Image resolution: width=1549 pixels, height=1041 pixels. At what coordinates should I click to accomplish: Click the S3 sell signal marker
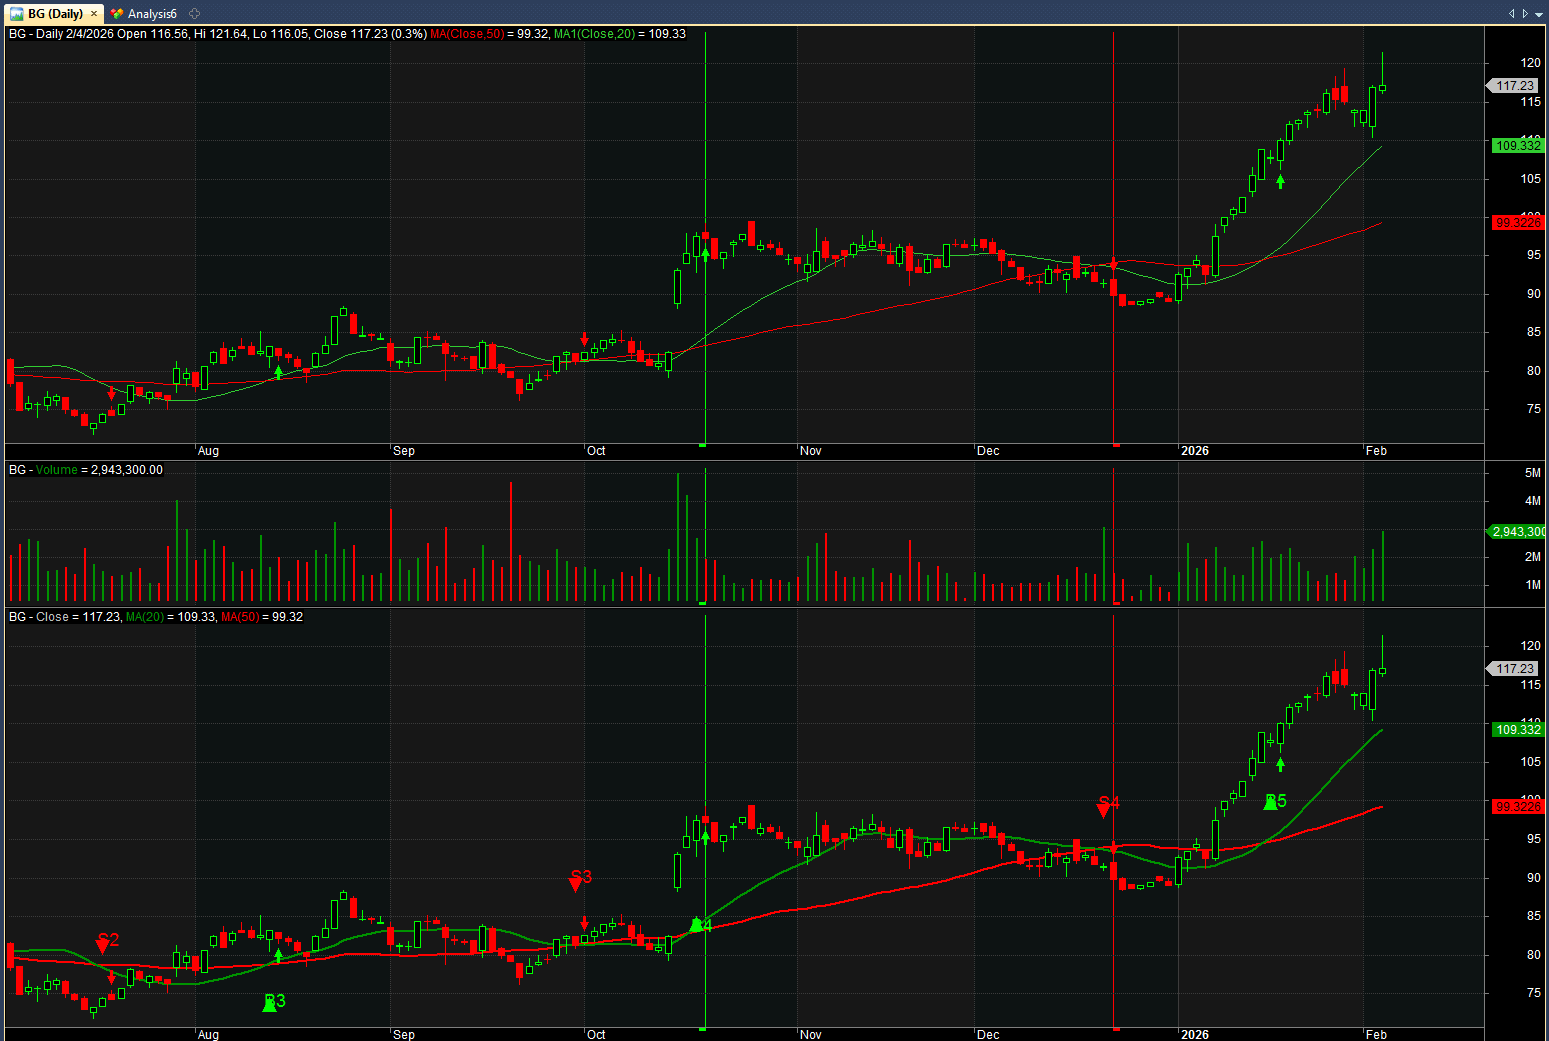[576, 881]
